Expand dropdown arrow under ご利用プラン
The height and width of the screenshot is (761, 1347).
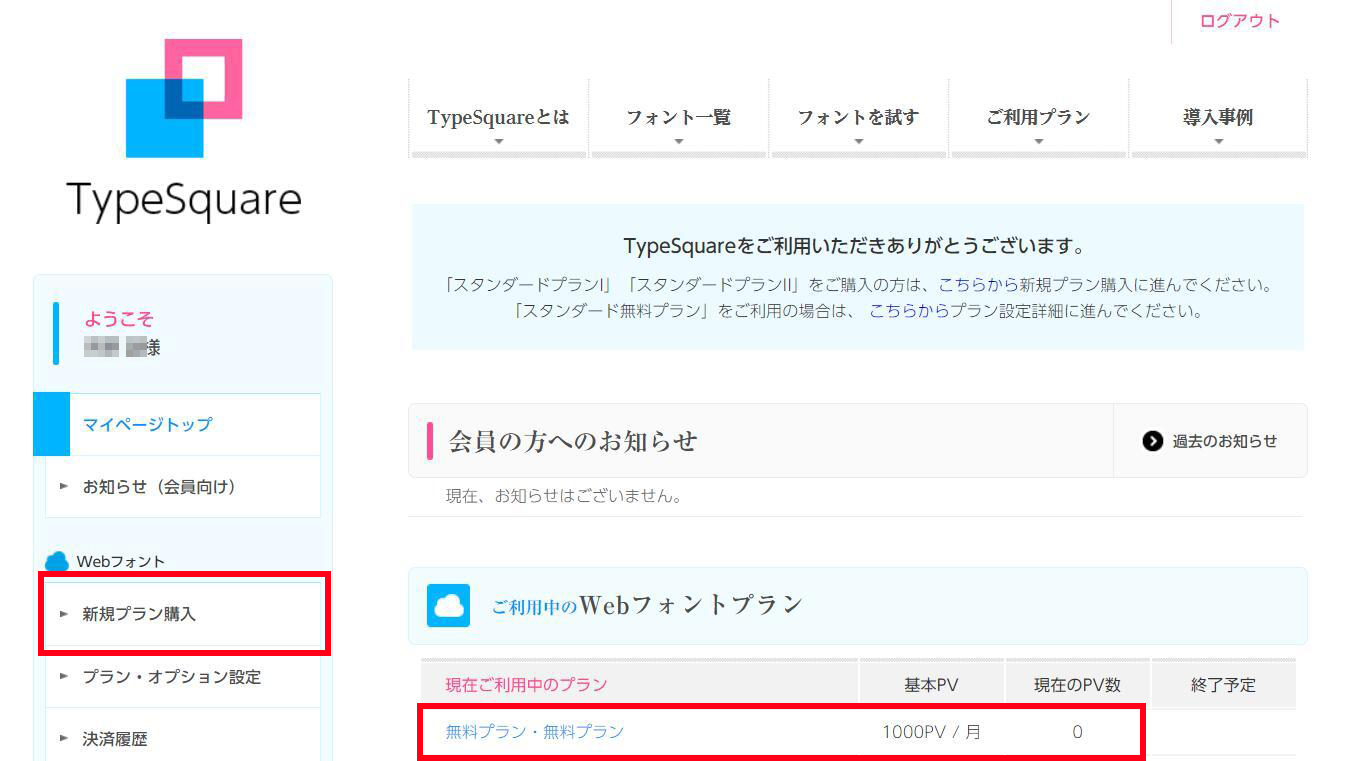point(1038,142)
